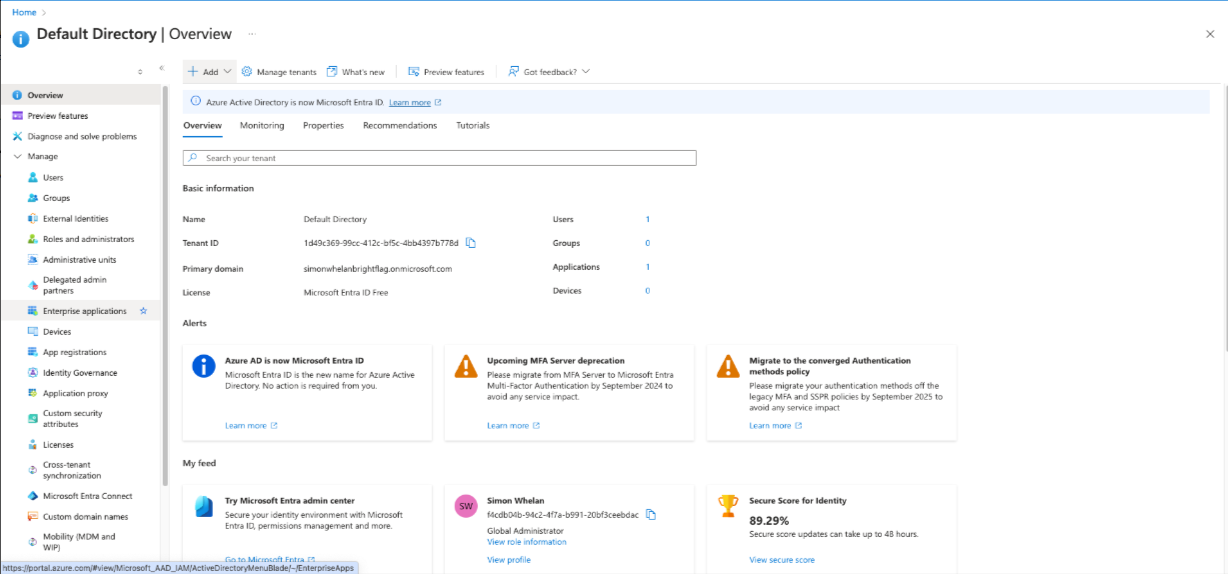This screenshot has width=1228, height=574.
Task: Click the Application proxy icon
Action: tap(33, 393)
